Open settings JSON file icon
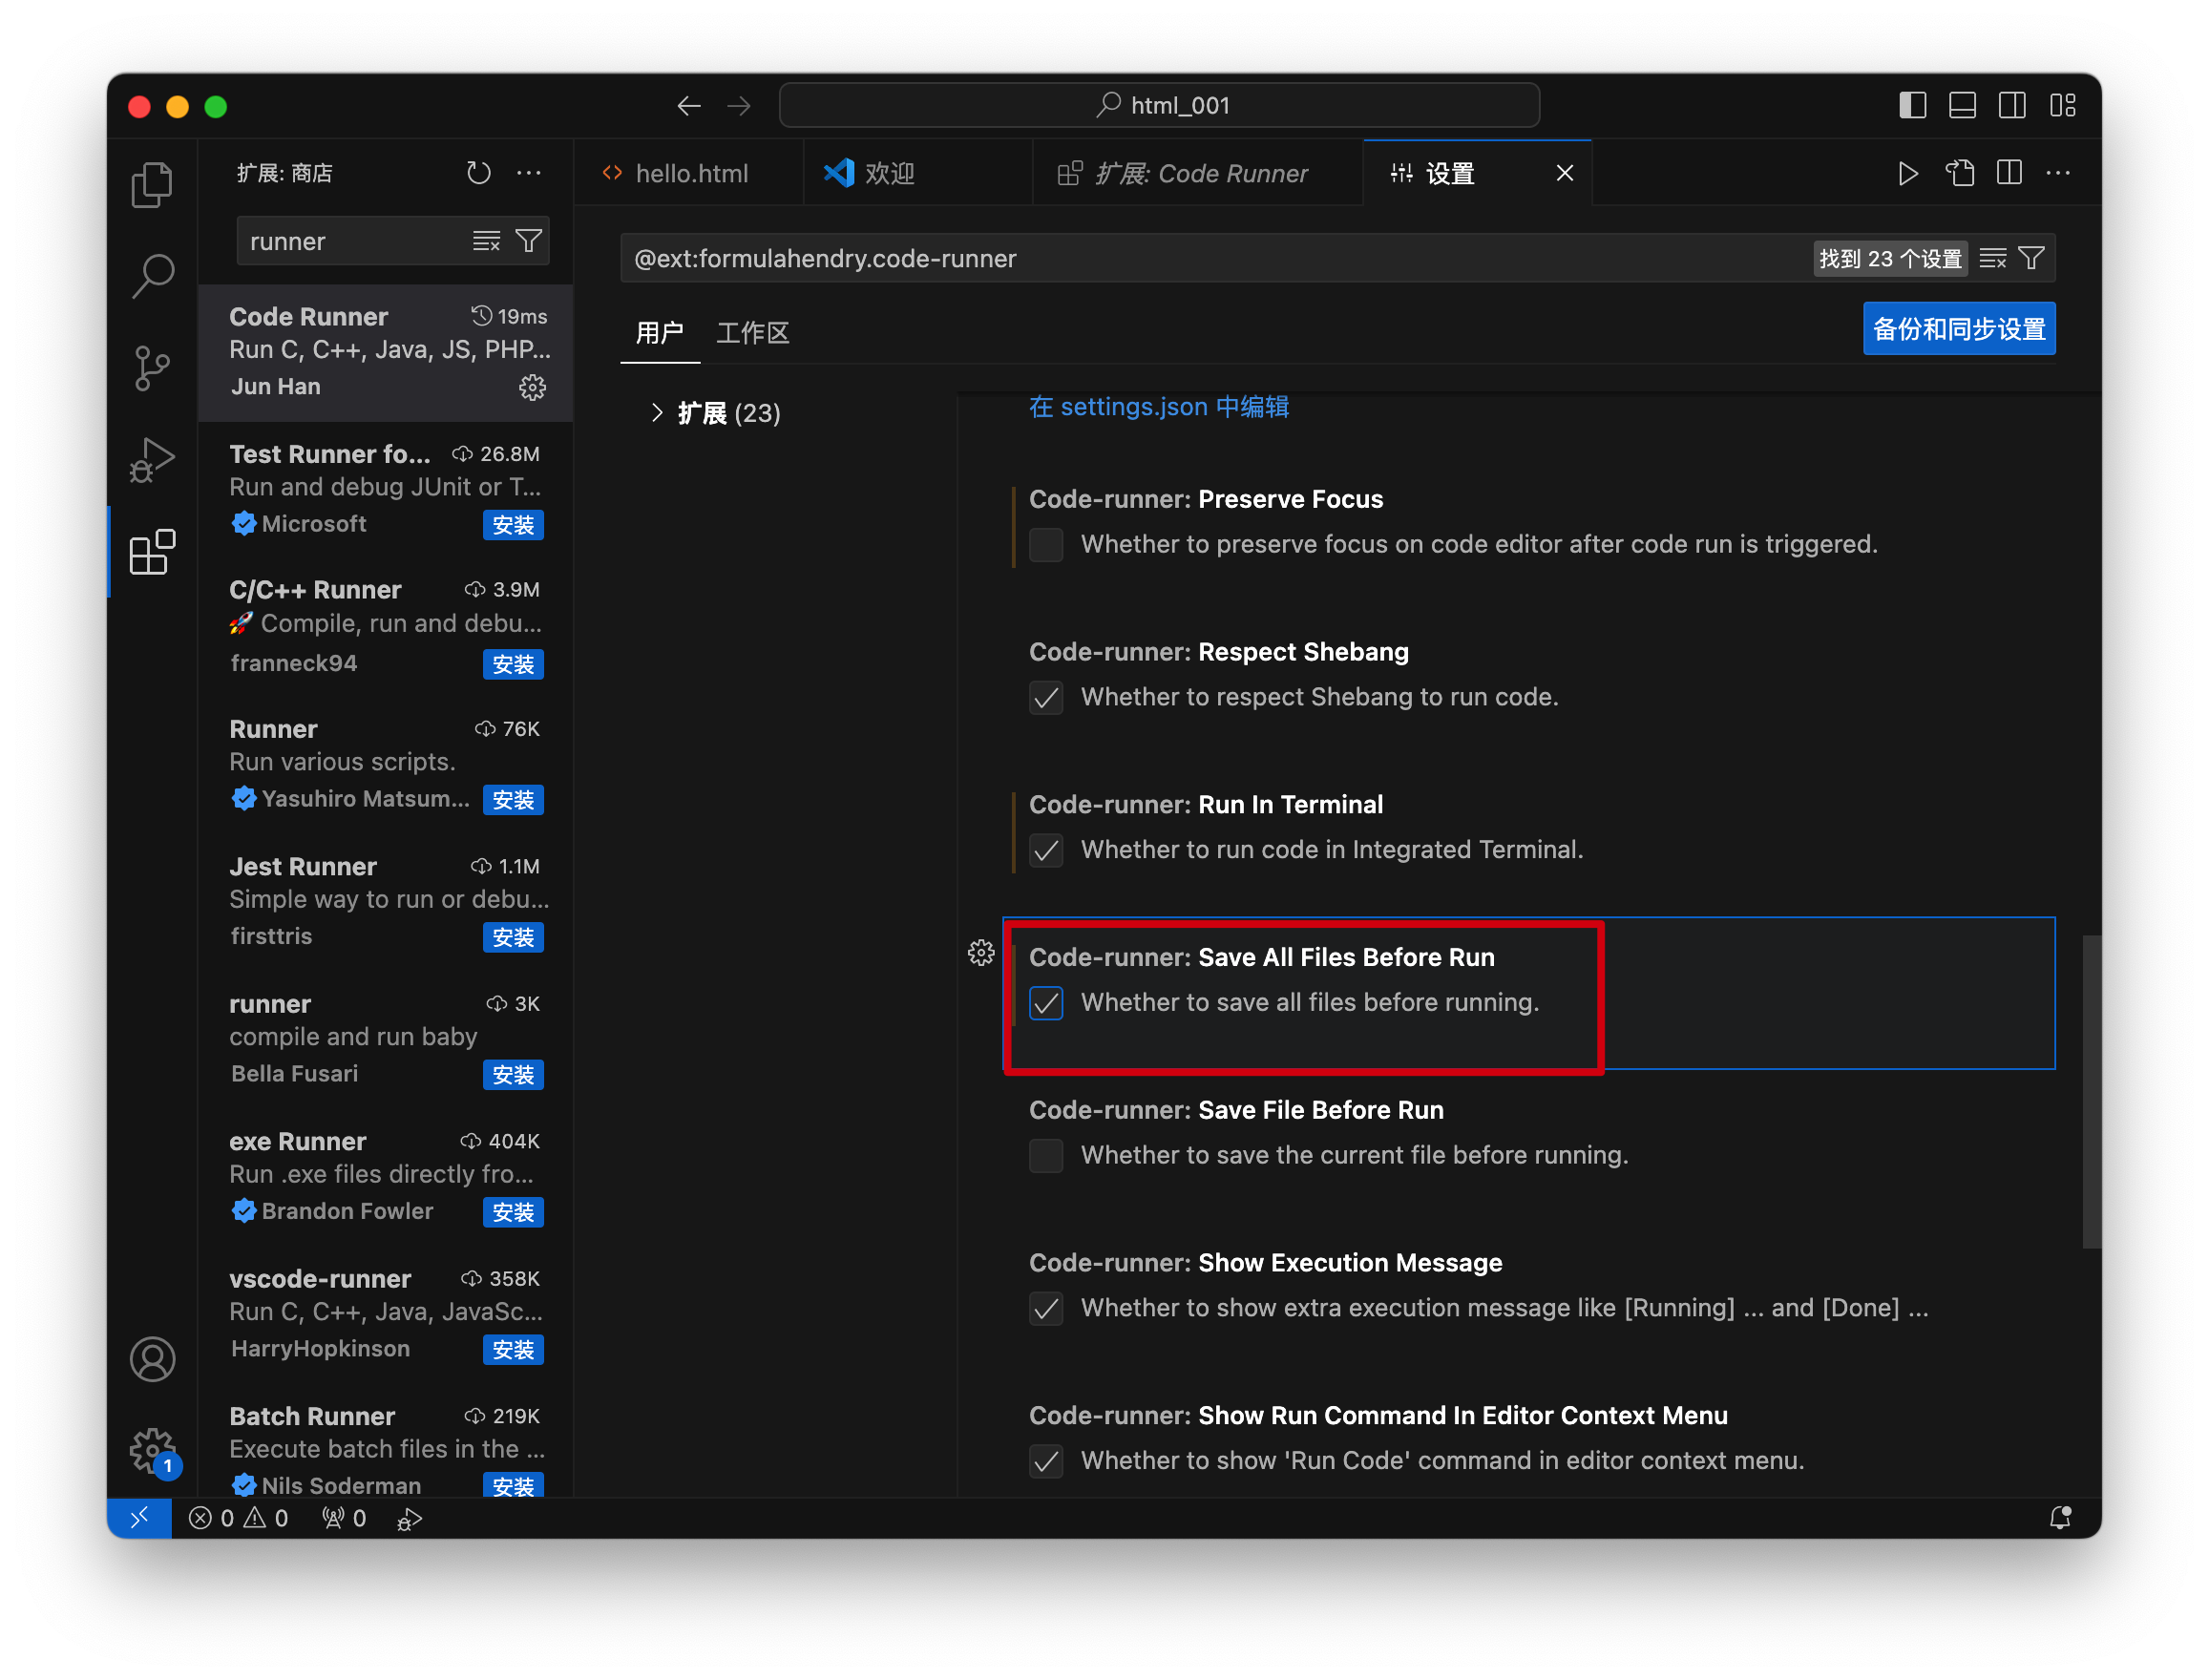 (x=1959, y=173)
